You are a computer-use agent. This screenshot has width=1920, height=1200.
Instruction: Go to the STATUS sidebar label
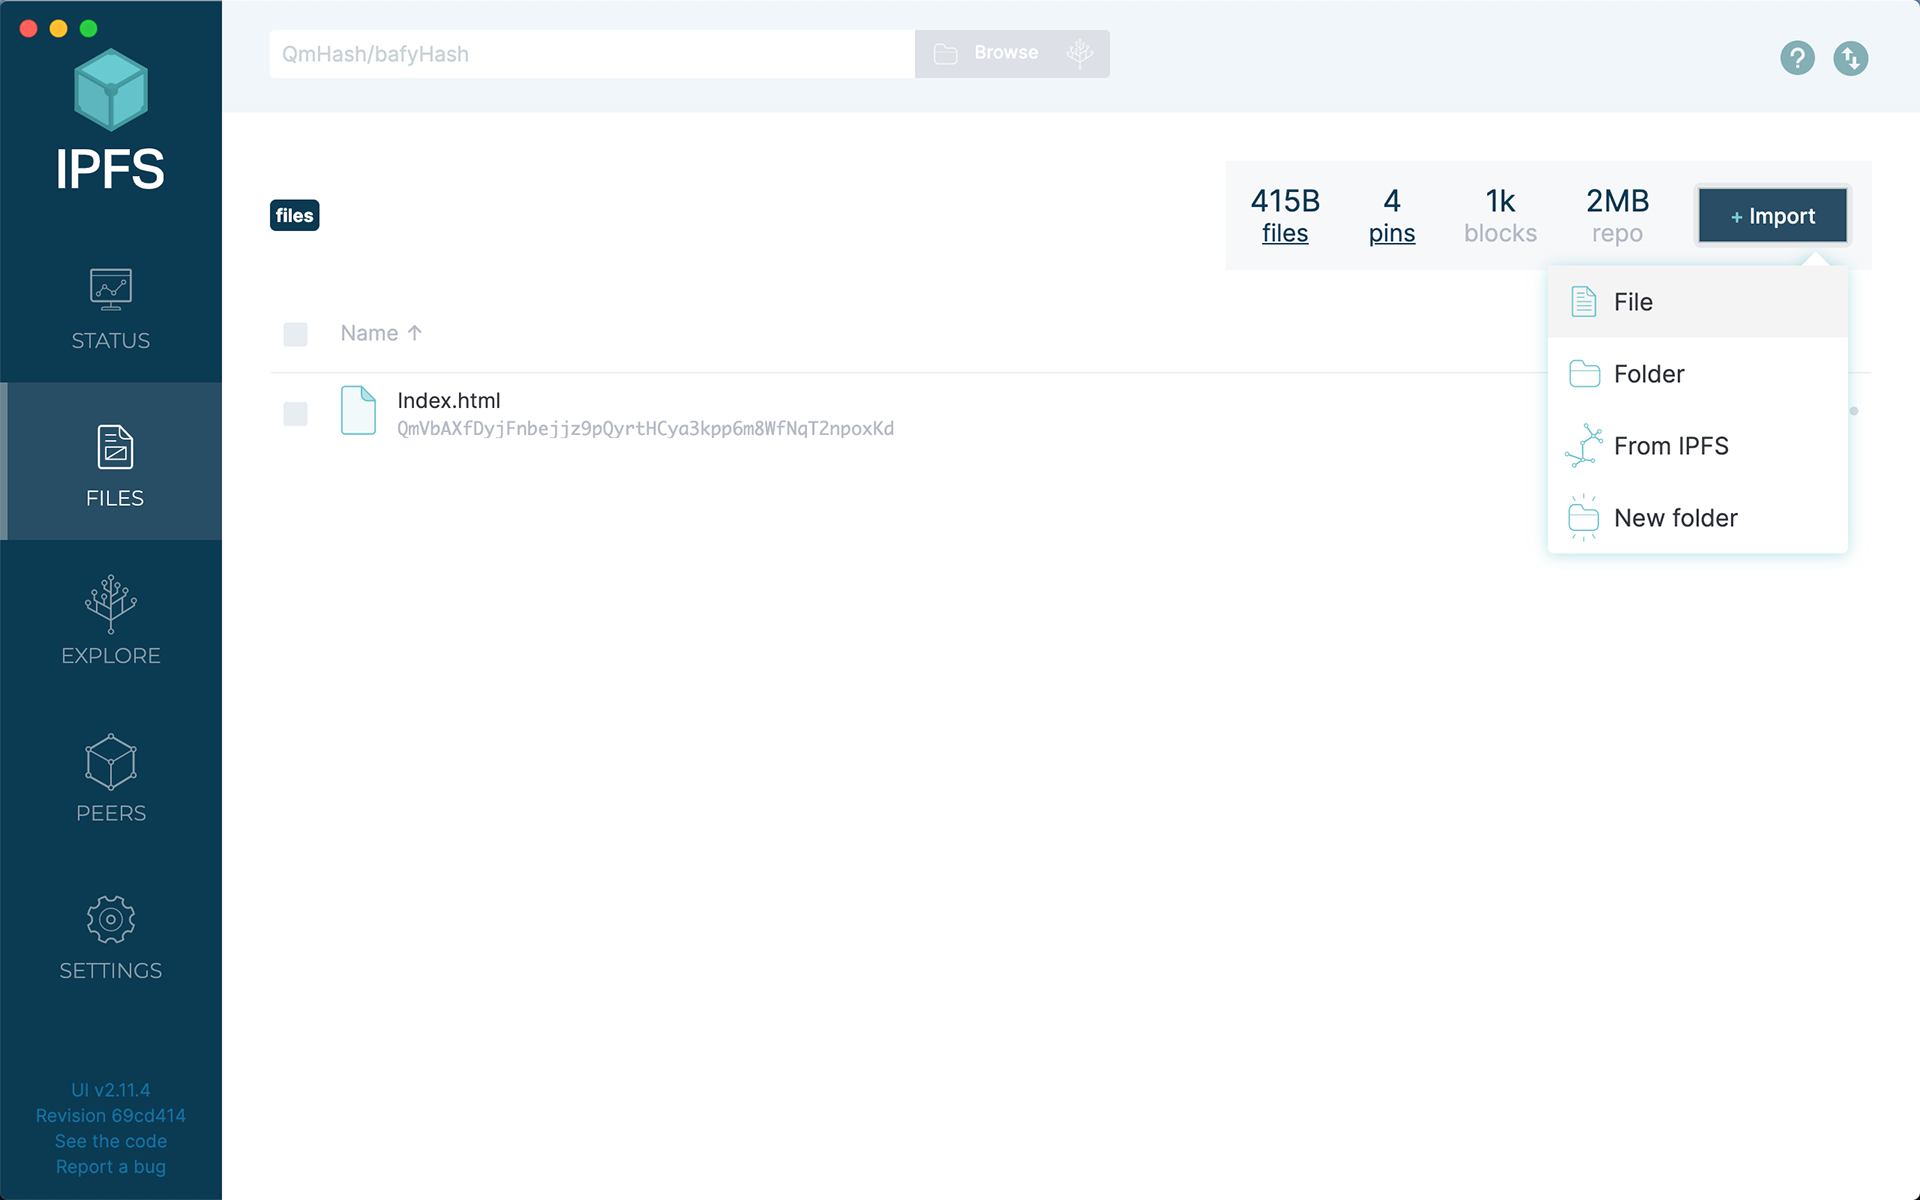click(111, 341)
